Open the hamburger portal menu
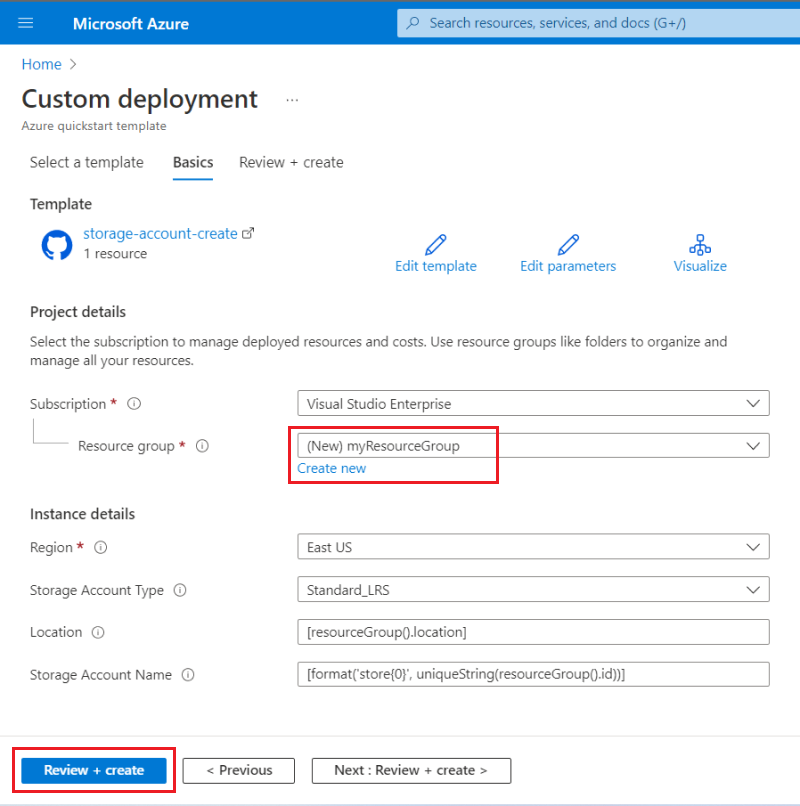The height and width of the screenshot is (806, 800). tap(26, 23)
